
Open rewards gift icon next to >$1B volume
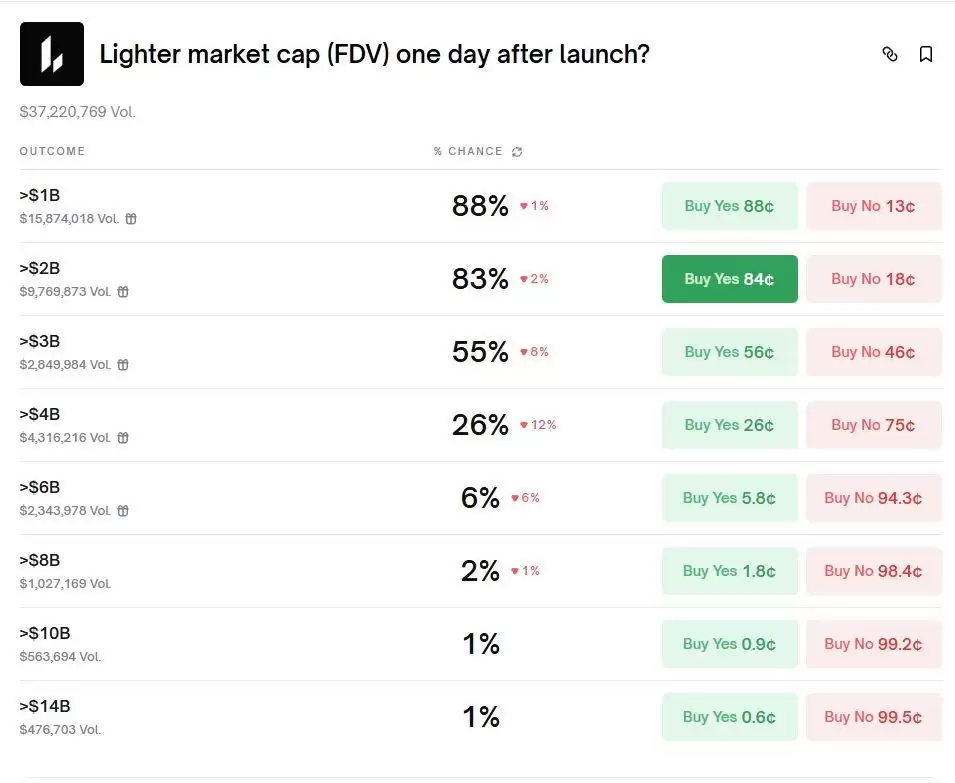click(131, 218)
